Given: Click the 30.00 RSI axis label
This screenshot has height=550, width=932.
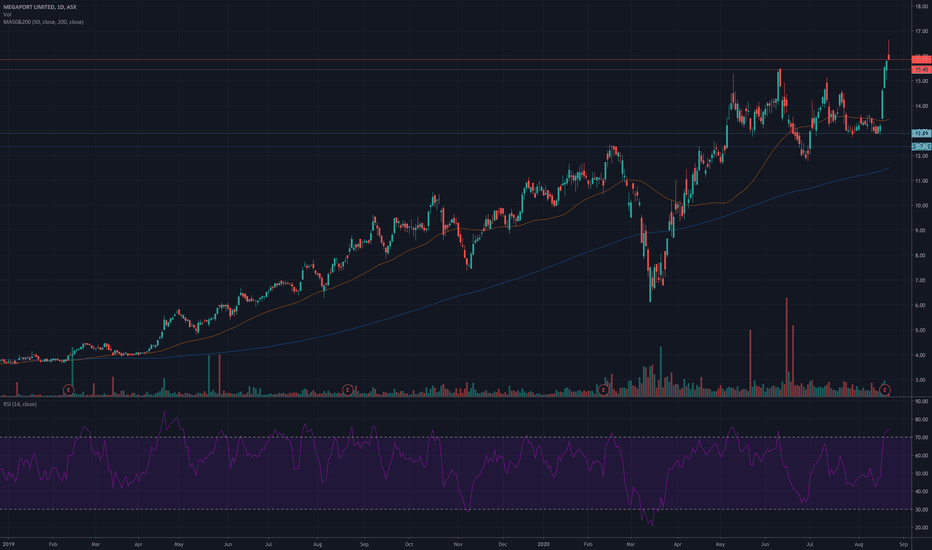Looking at the screenshot, I should 922,510.
